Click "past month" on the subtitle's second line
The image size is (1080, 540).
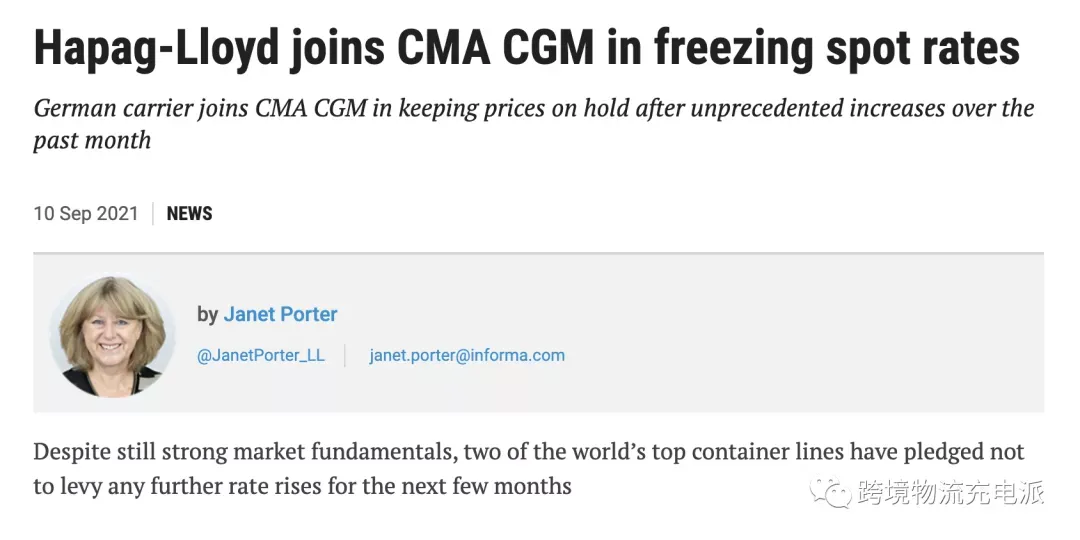tap(92, 140)
